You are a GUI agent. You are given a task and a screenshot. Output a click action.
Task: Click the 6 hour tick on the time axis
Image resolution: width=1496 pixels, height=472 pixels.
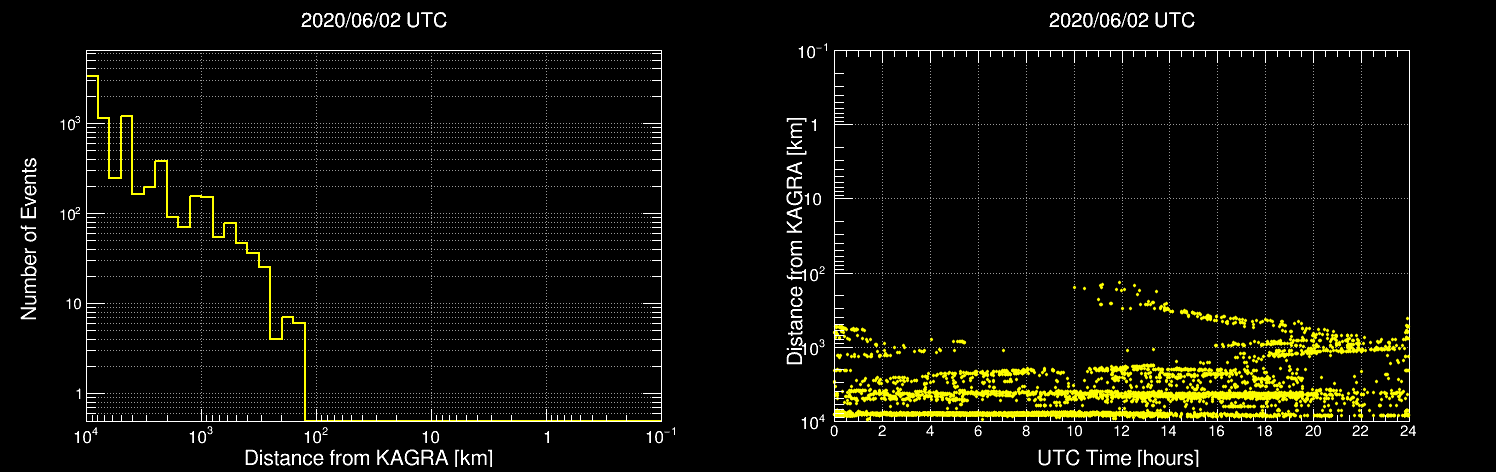(x=978, y=431)
